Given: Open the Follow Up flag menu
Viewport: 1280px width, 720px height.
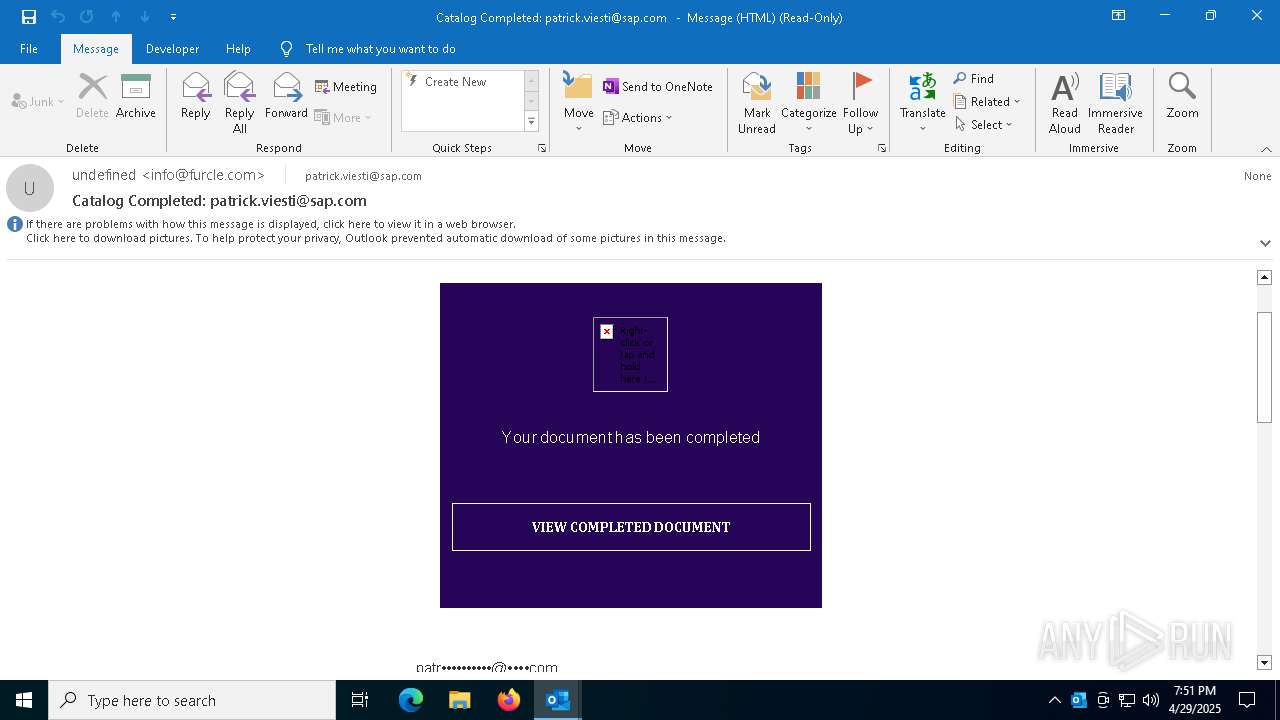Looking at the screenshot, I should coord(860,103).
